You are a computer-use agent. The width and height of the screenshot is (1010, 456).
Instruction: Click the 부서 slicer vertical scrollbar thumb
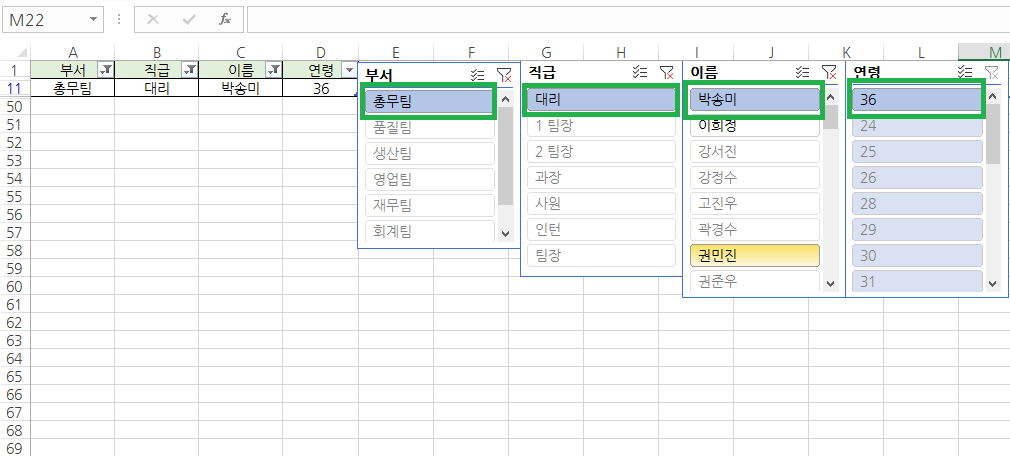(x=505, y=156)
